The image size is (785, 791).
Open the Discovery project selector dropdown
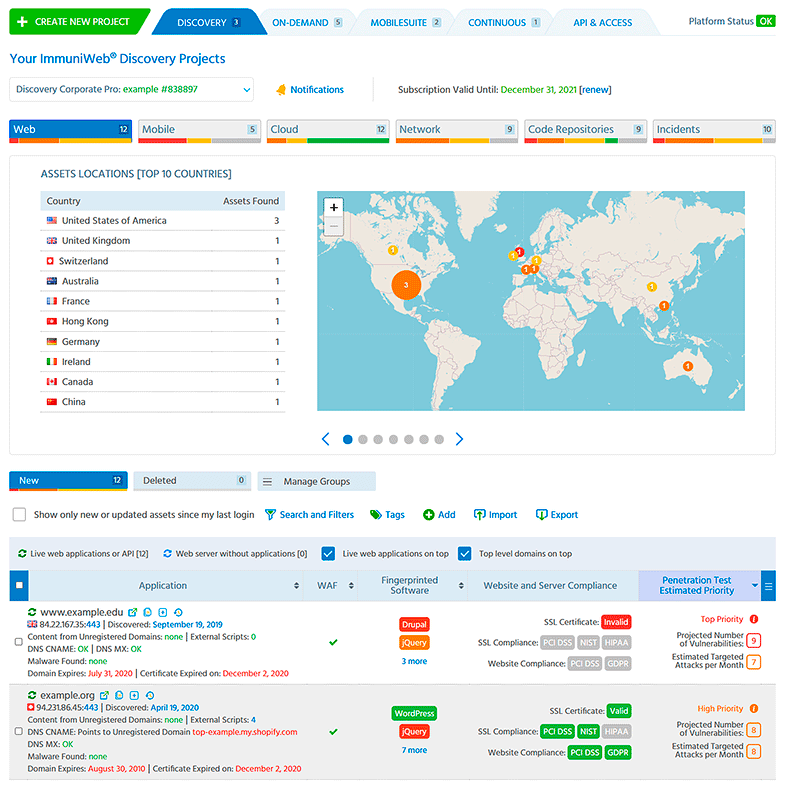pos(131,90)
